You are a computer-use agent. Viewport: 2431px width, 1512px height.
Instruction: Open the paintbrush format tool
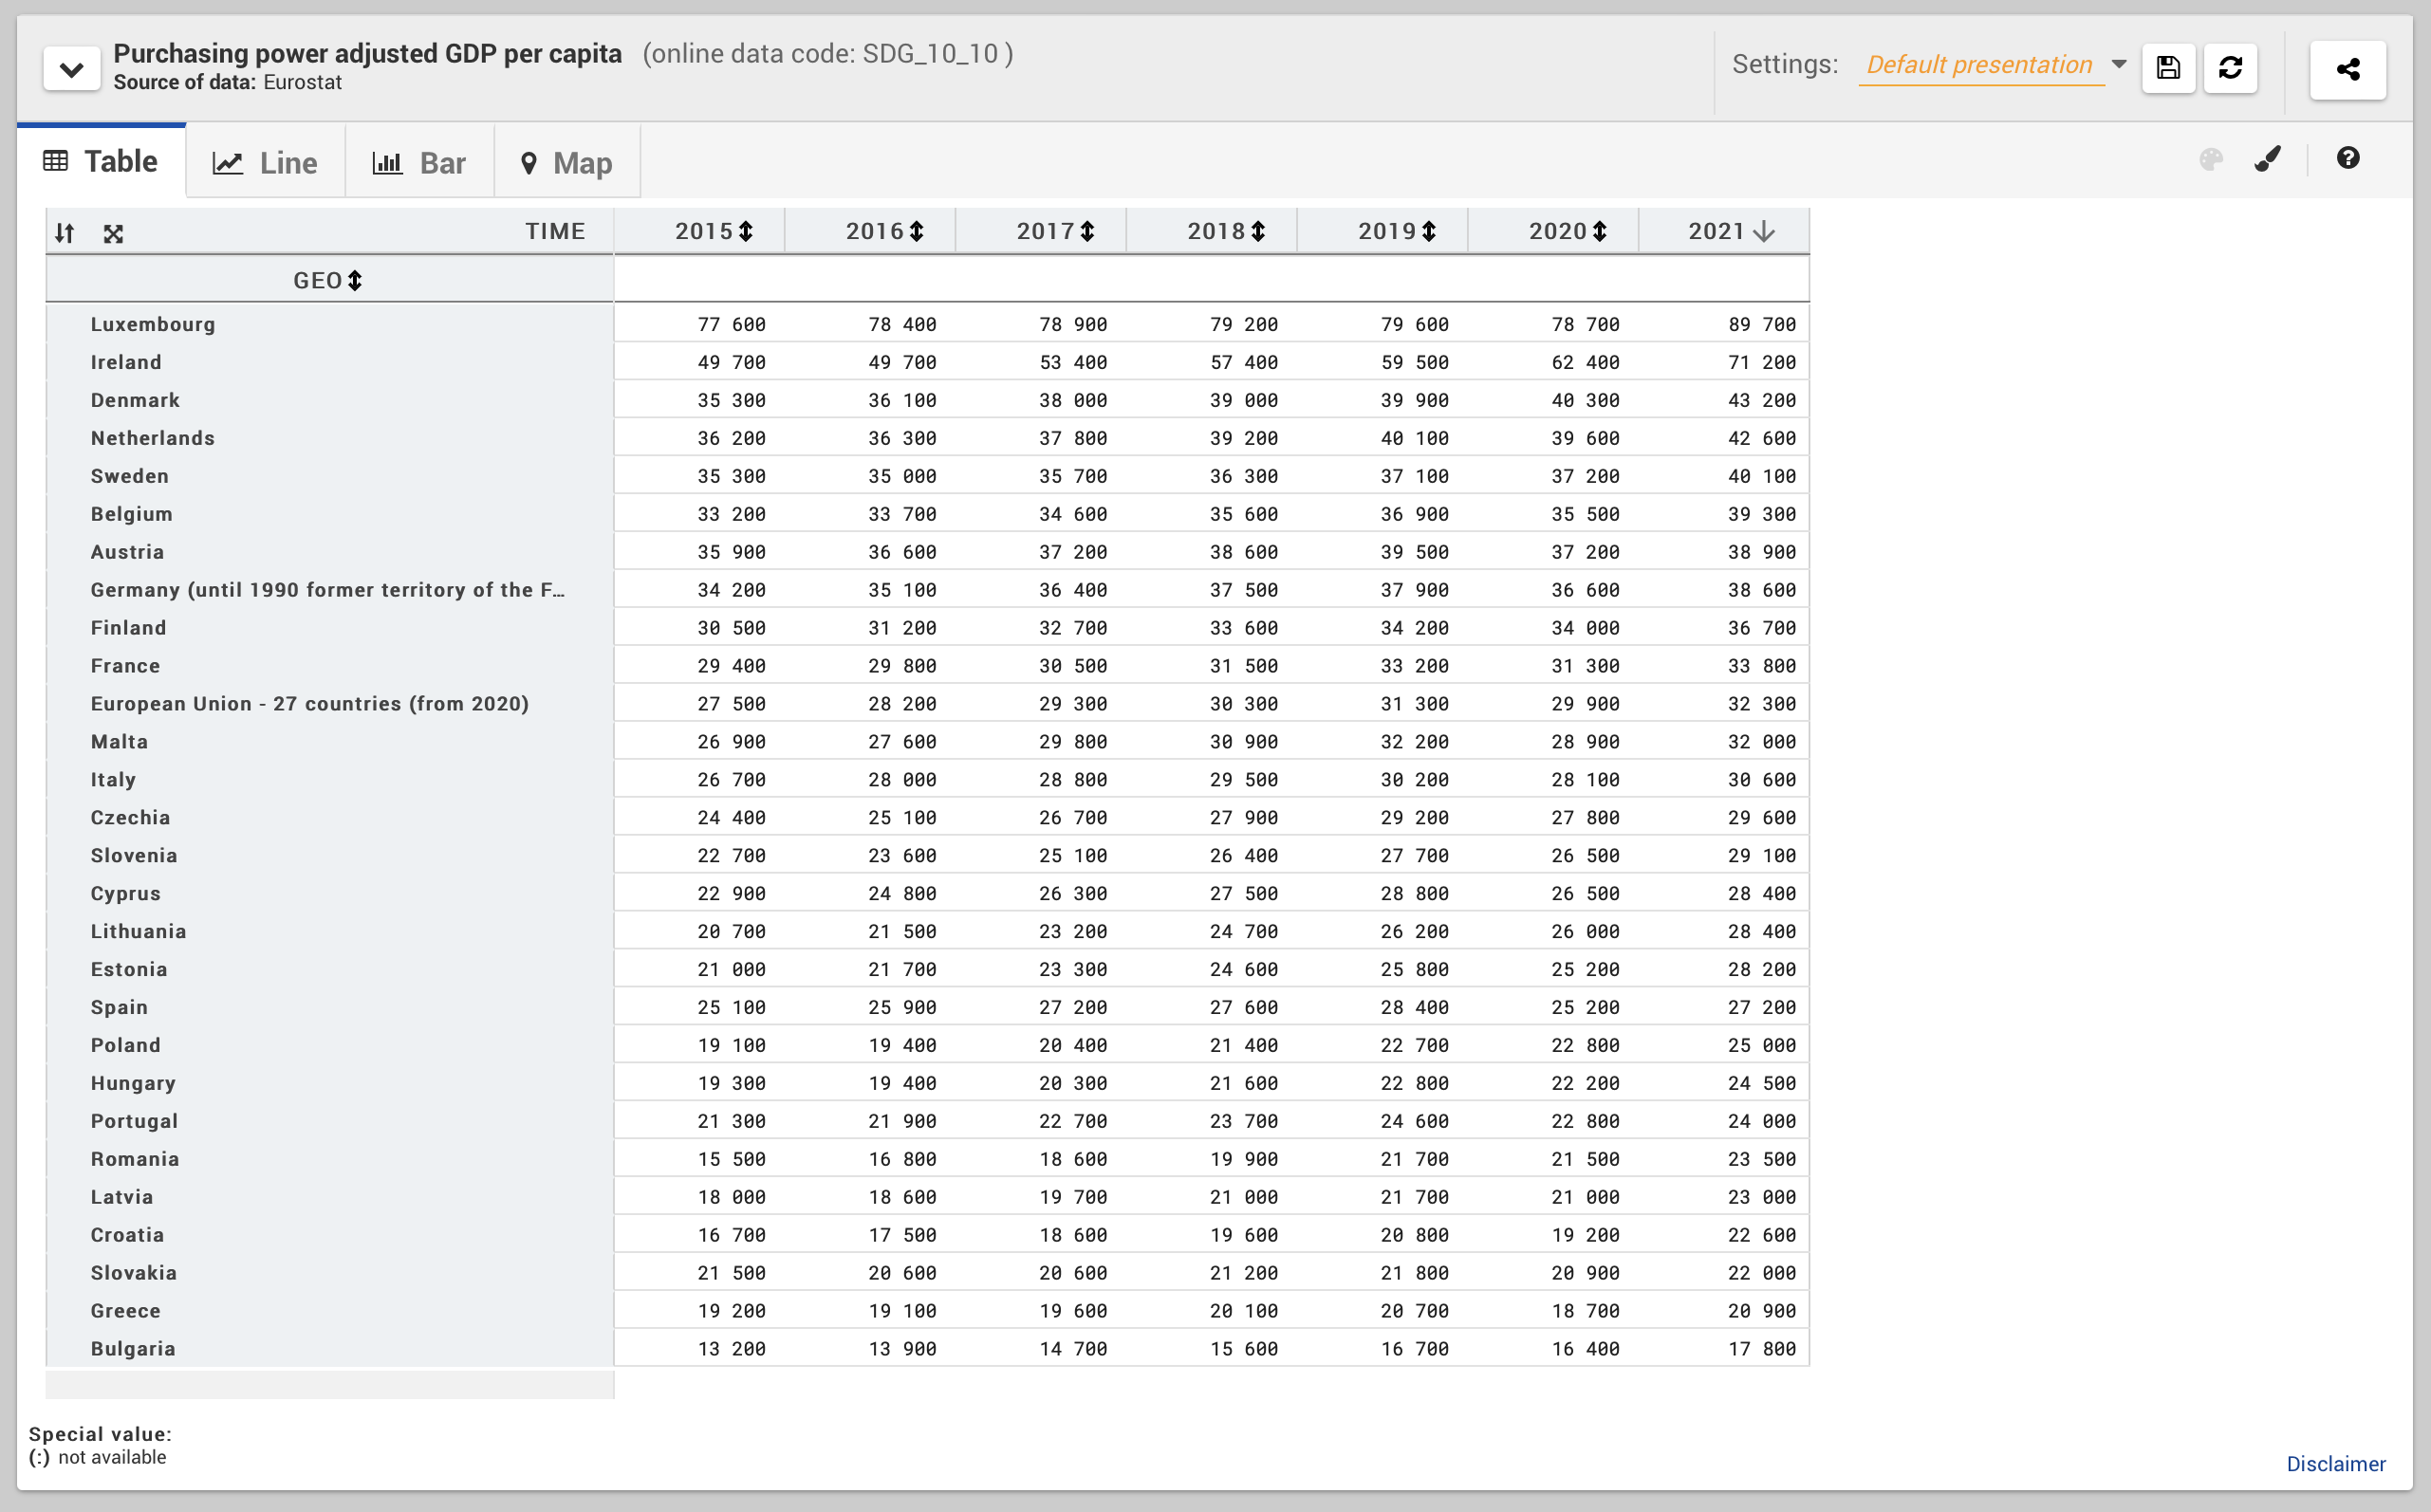[x=2268, y=159]
